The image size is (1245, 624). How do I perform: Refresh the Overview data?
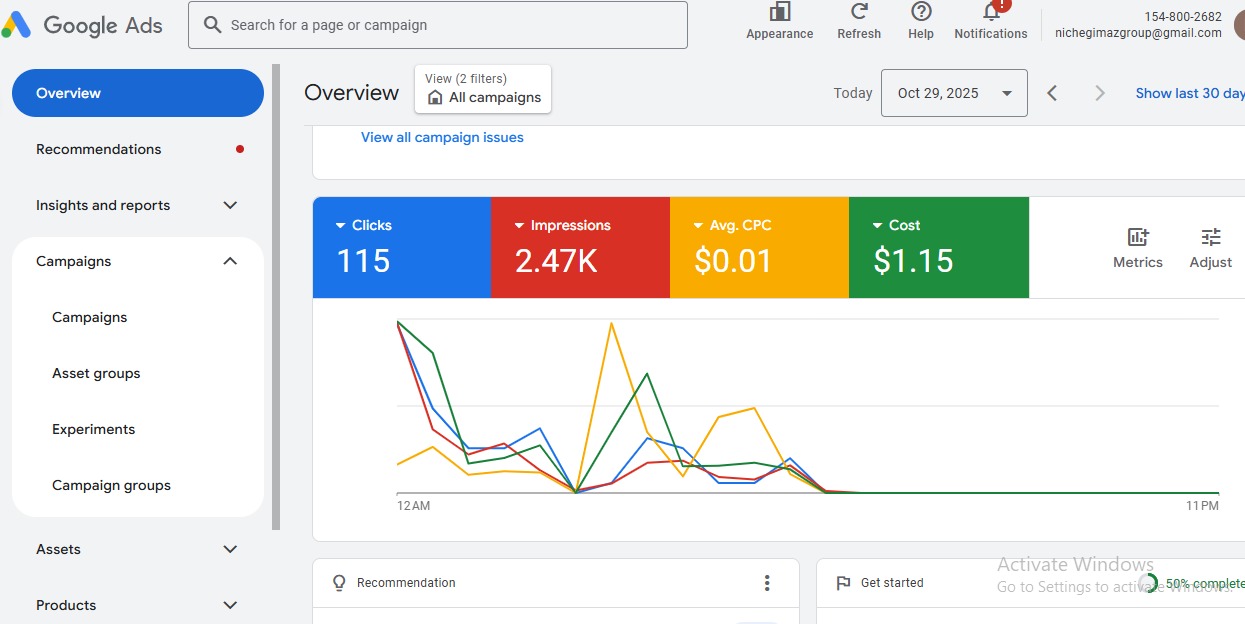point(858,22)
